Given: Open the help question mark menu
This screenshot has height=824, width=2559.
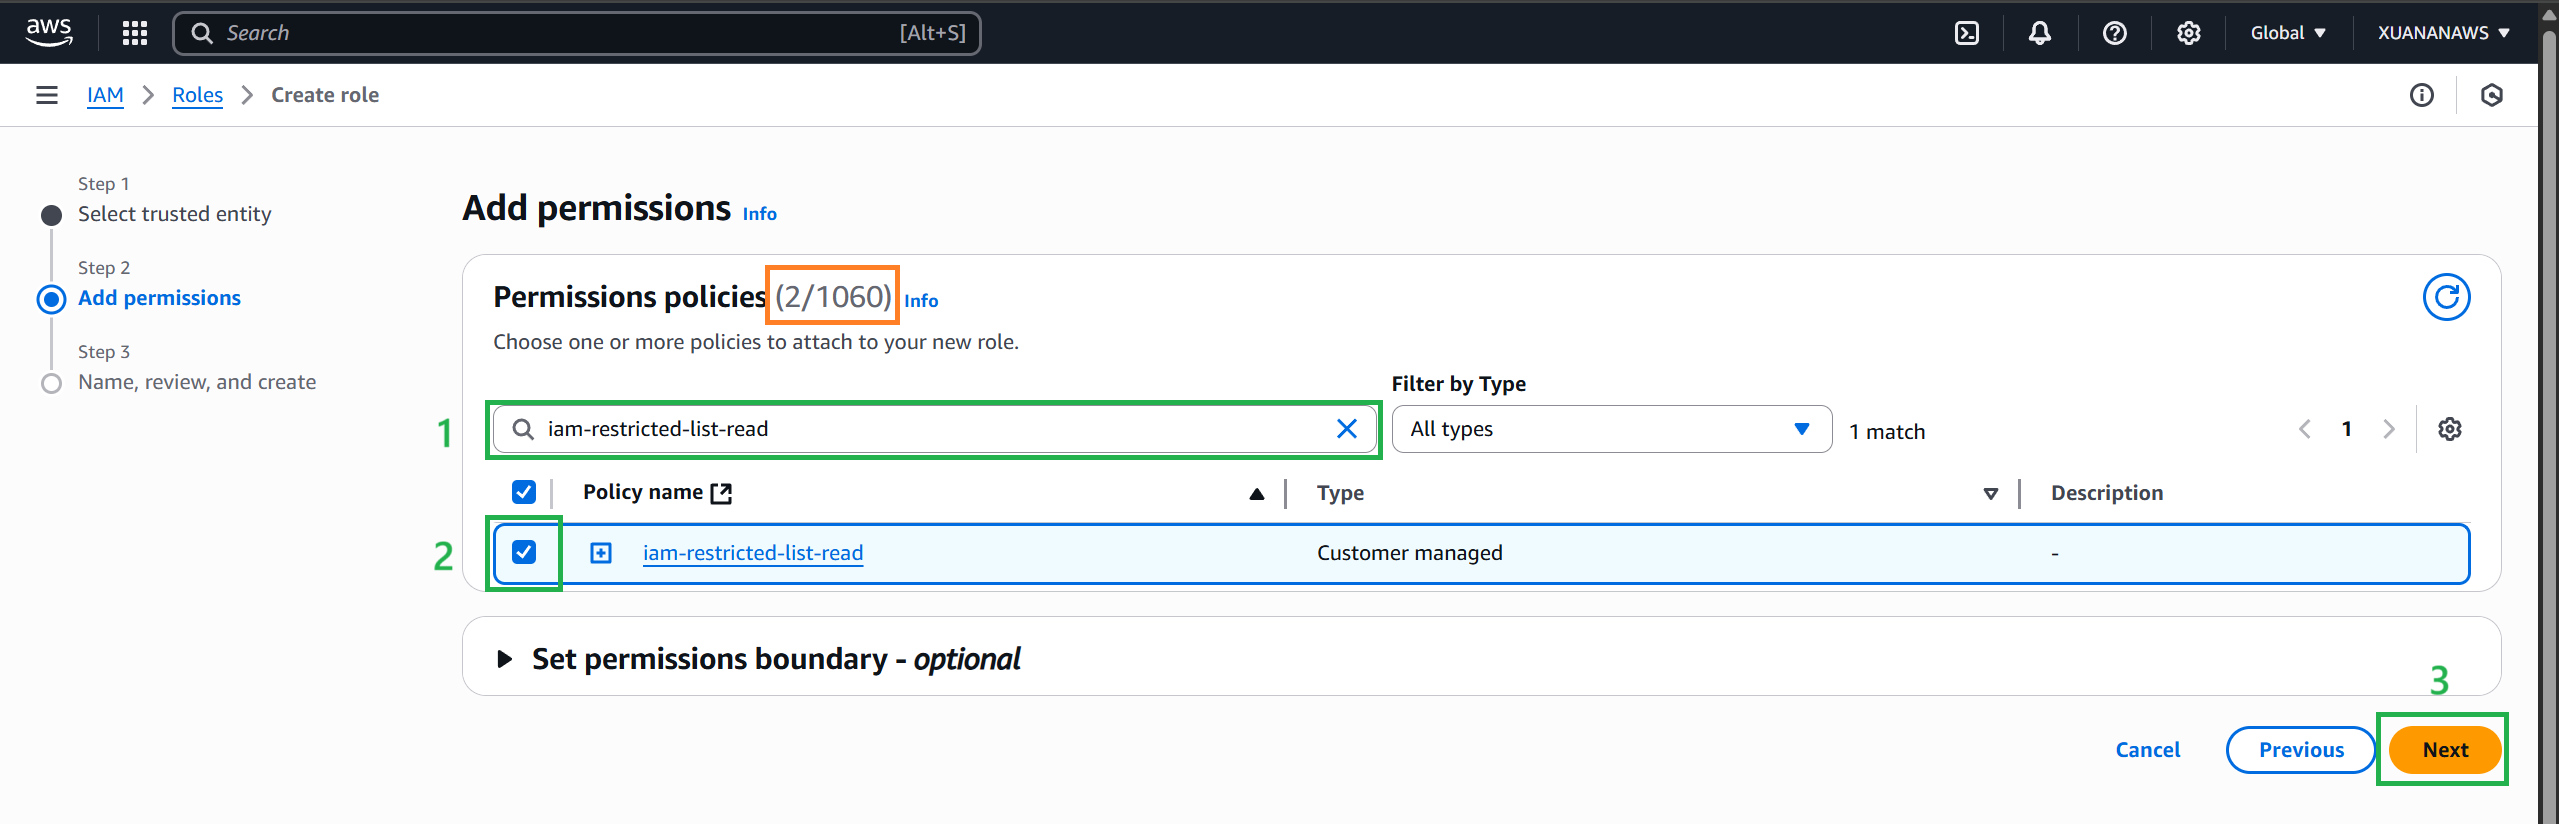Looking at the screenshot, I should point(2114,33).
